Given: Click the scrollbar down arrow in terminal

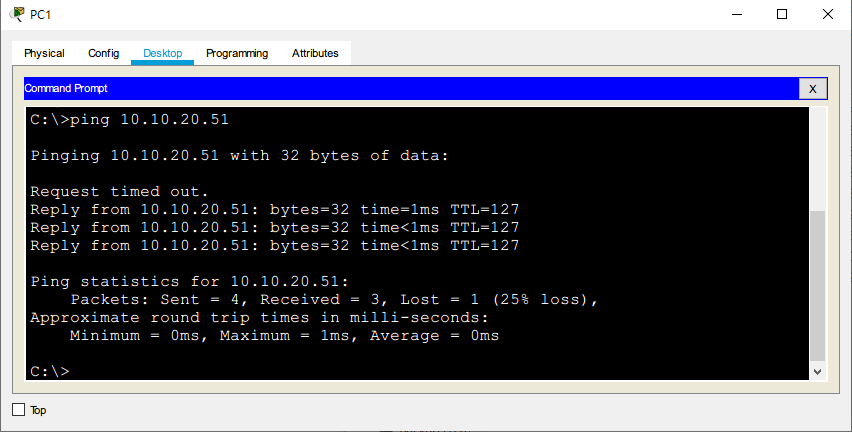Looking at the screenshot, I should pyautogui.click(x=818, y=371).
